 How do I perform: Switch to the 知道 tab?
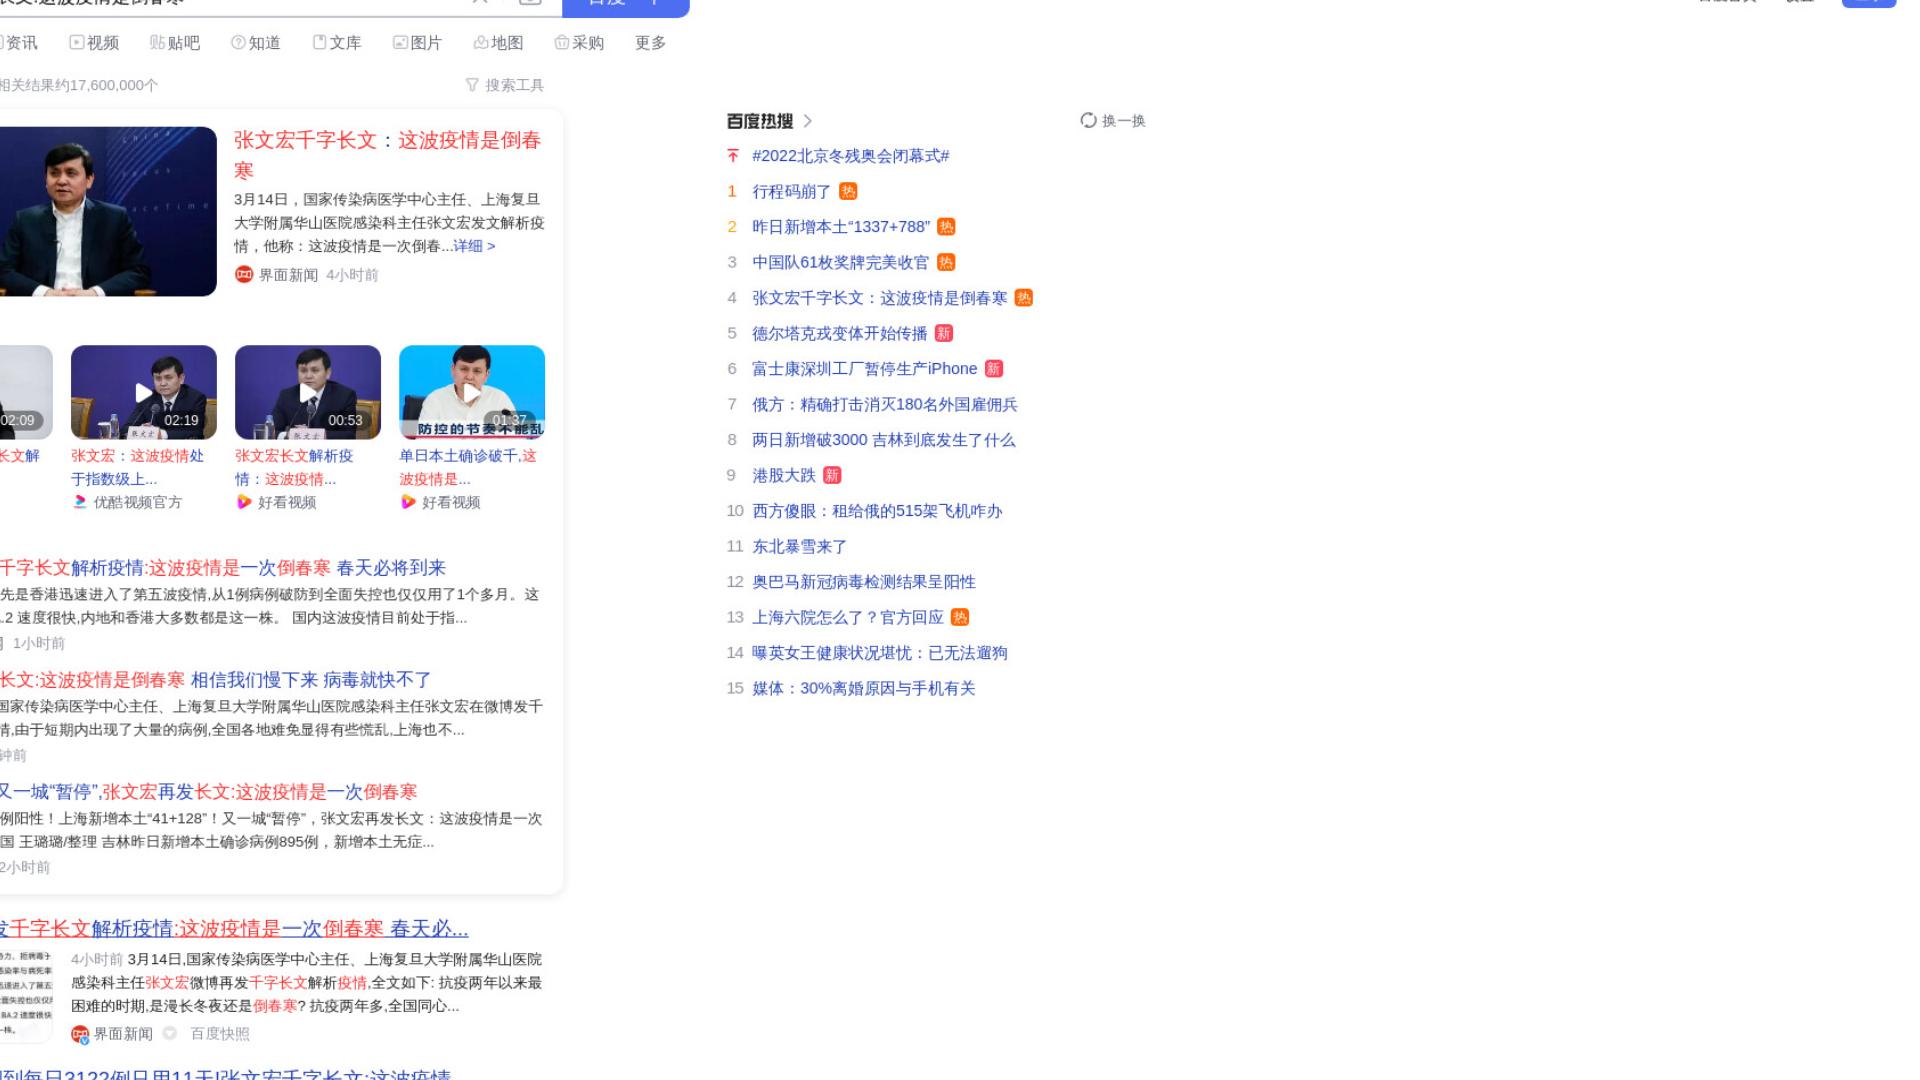256,43
